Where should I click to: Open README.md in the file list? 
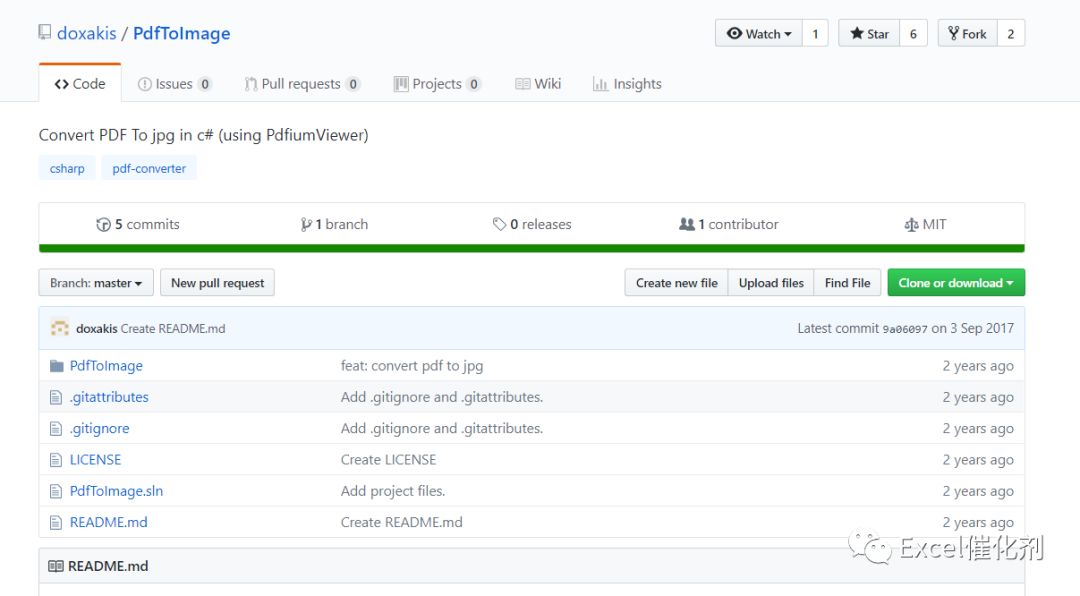pos(108,523)
